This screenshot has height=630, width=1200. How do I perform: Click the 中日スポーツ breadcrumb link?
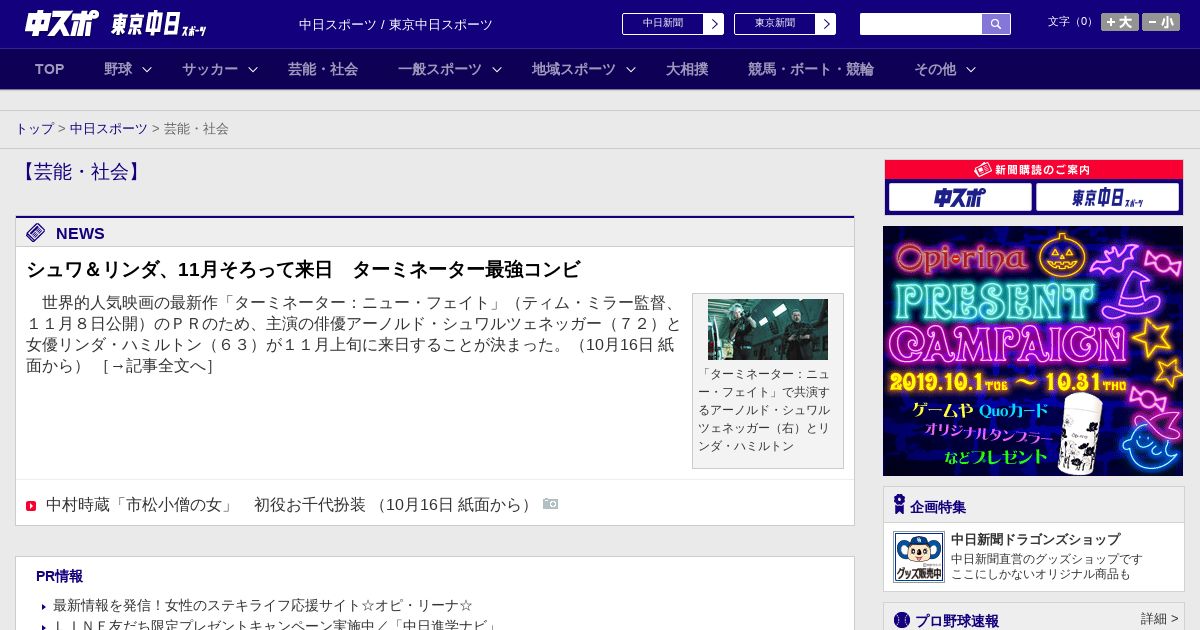point(109,129)
